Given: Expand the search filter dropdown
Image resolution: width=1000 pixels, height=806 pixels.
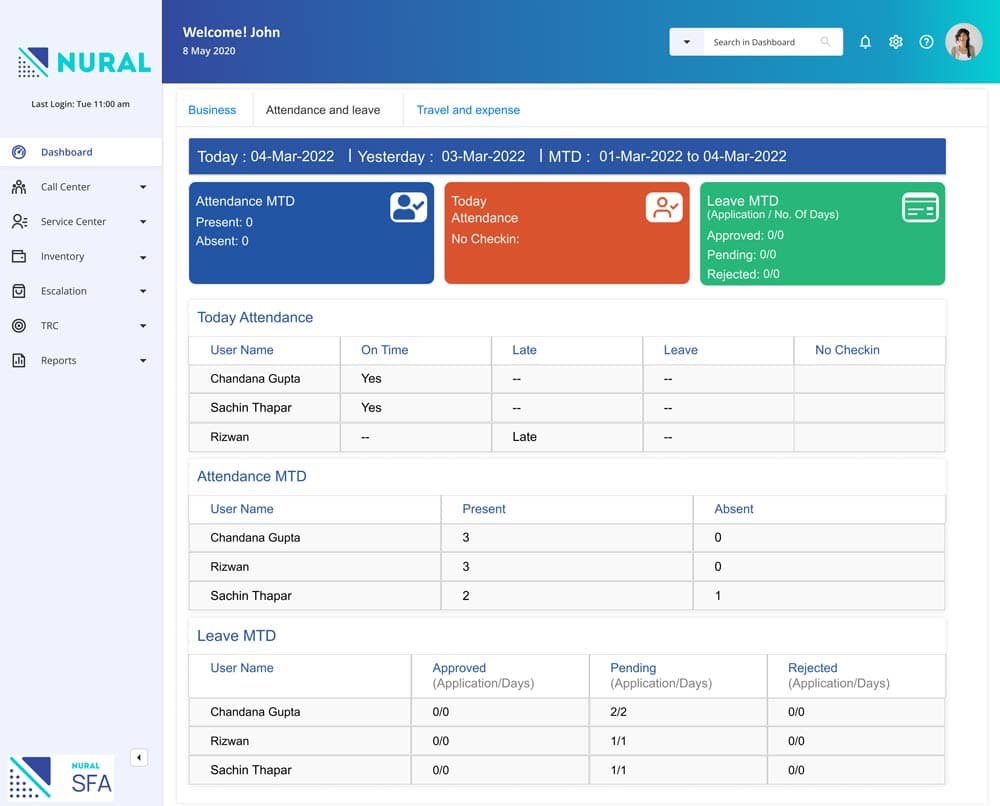Looking at the screenshot, I should [686, 42].
